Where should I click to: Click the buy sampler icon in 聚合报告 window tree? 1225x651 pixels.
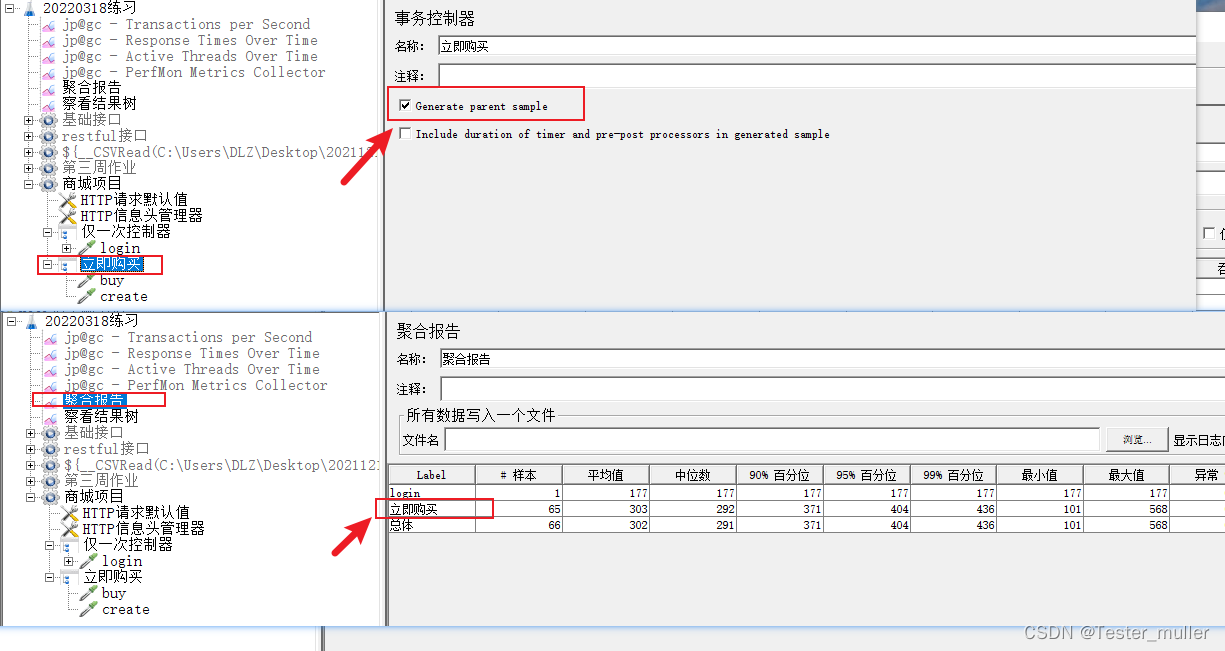coord(89,593)
